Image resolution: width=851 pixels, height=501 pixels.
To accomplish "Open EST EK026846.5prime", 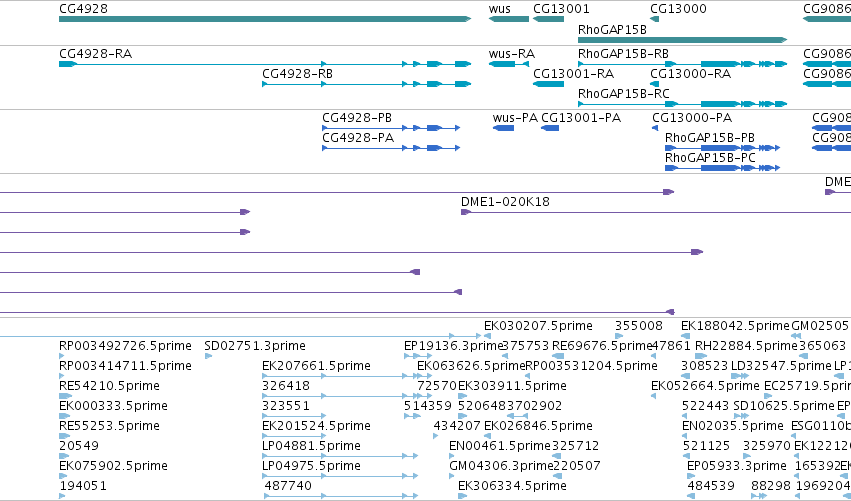I will pyautogui.click(x=538, y=426).
